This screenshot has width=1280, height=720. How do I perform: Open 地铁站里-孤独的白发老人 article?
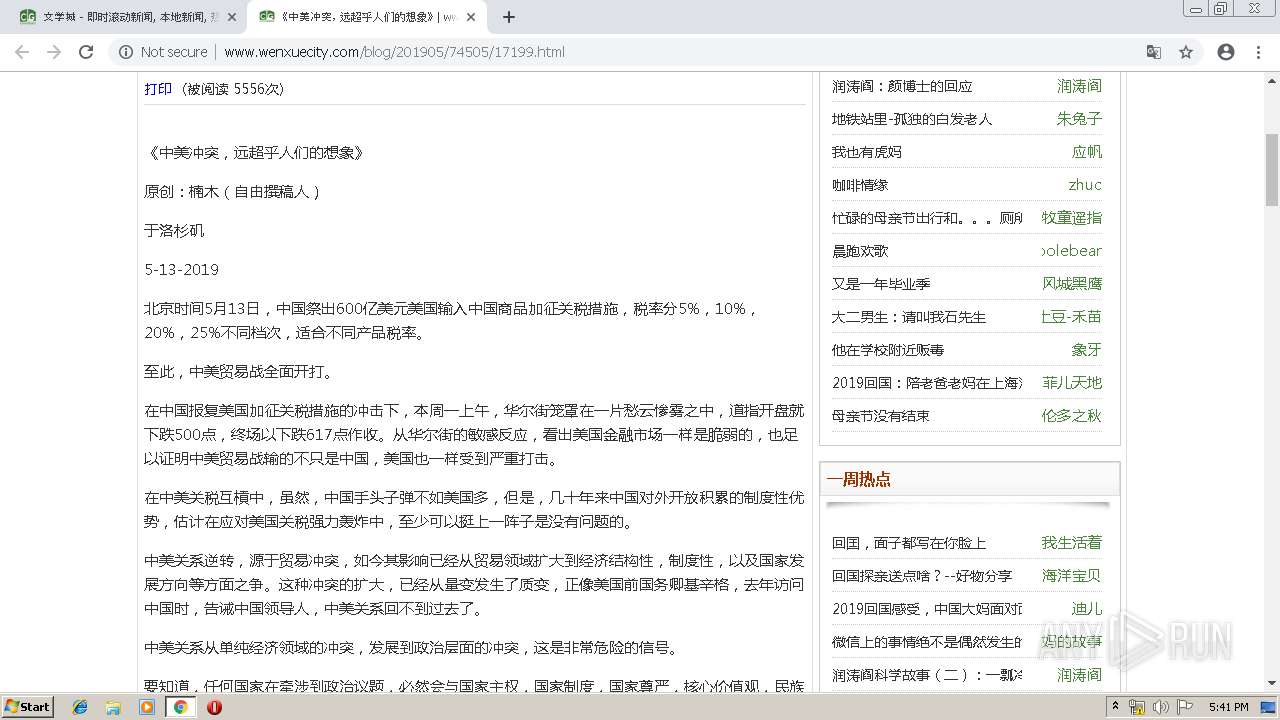click(x=912, y=119)
